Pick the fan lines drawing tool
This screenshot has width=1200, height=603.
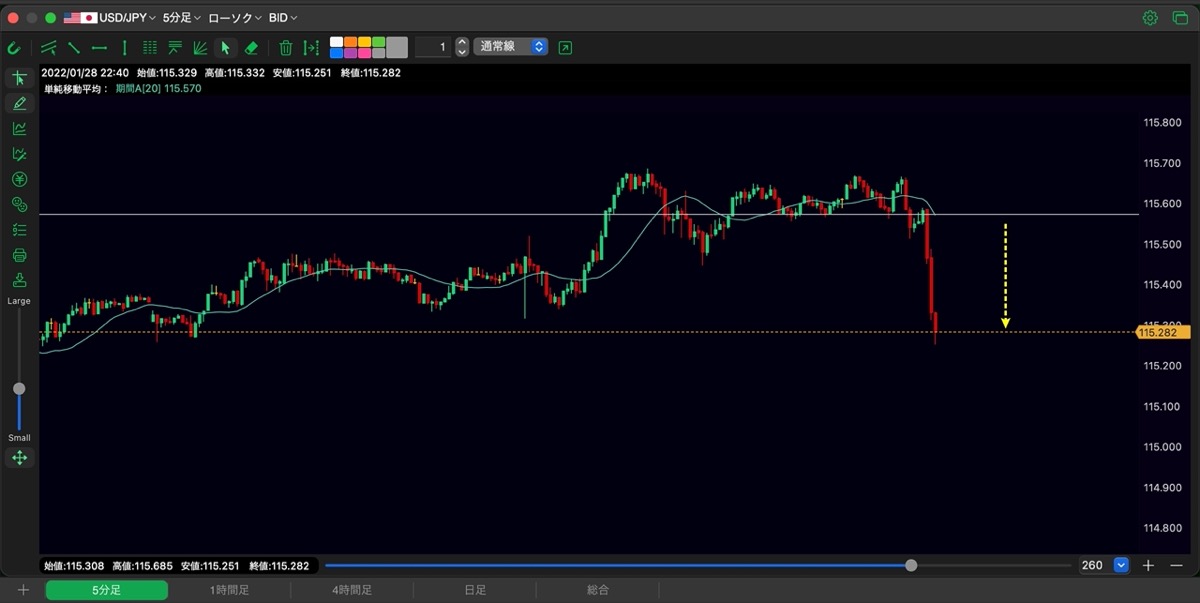pos(200,47)
